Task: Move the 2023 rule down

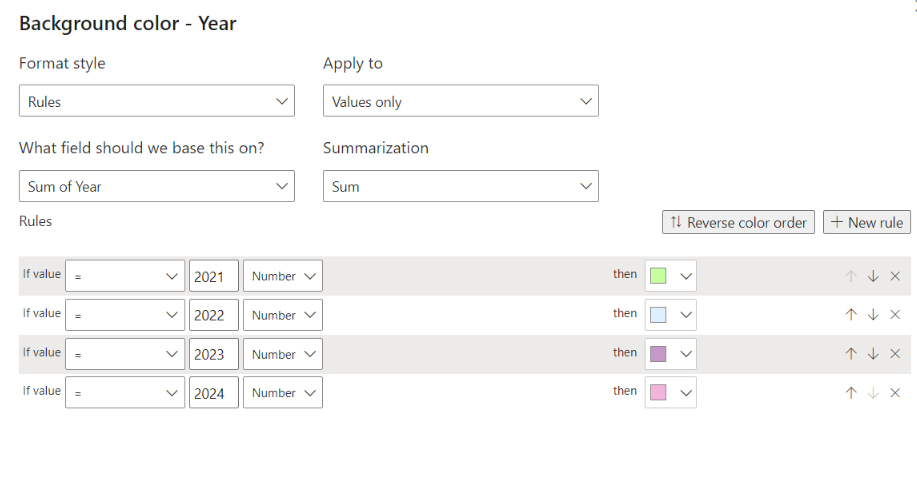Action: [873, 354]
